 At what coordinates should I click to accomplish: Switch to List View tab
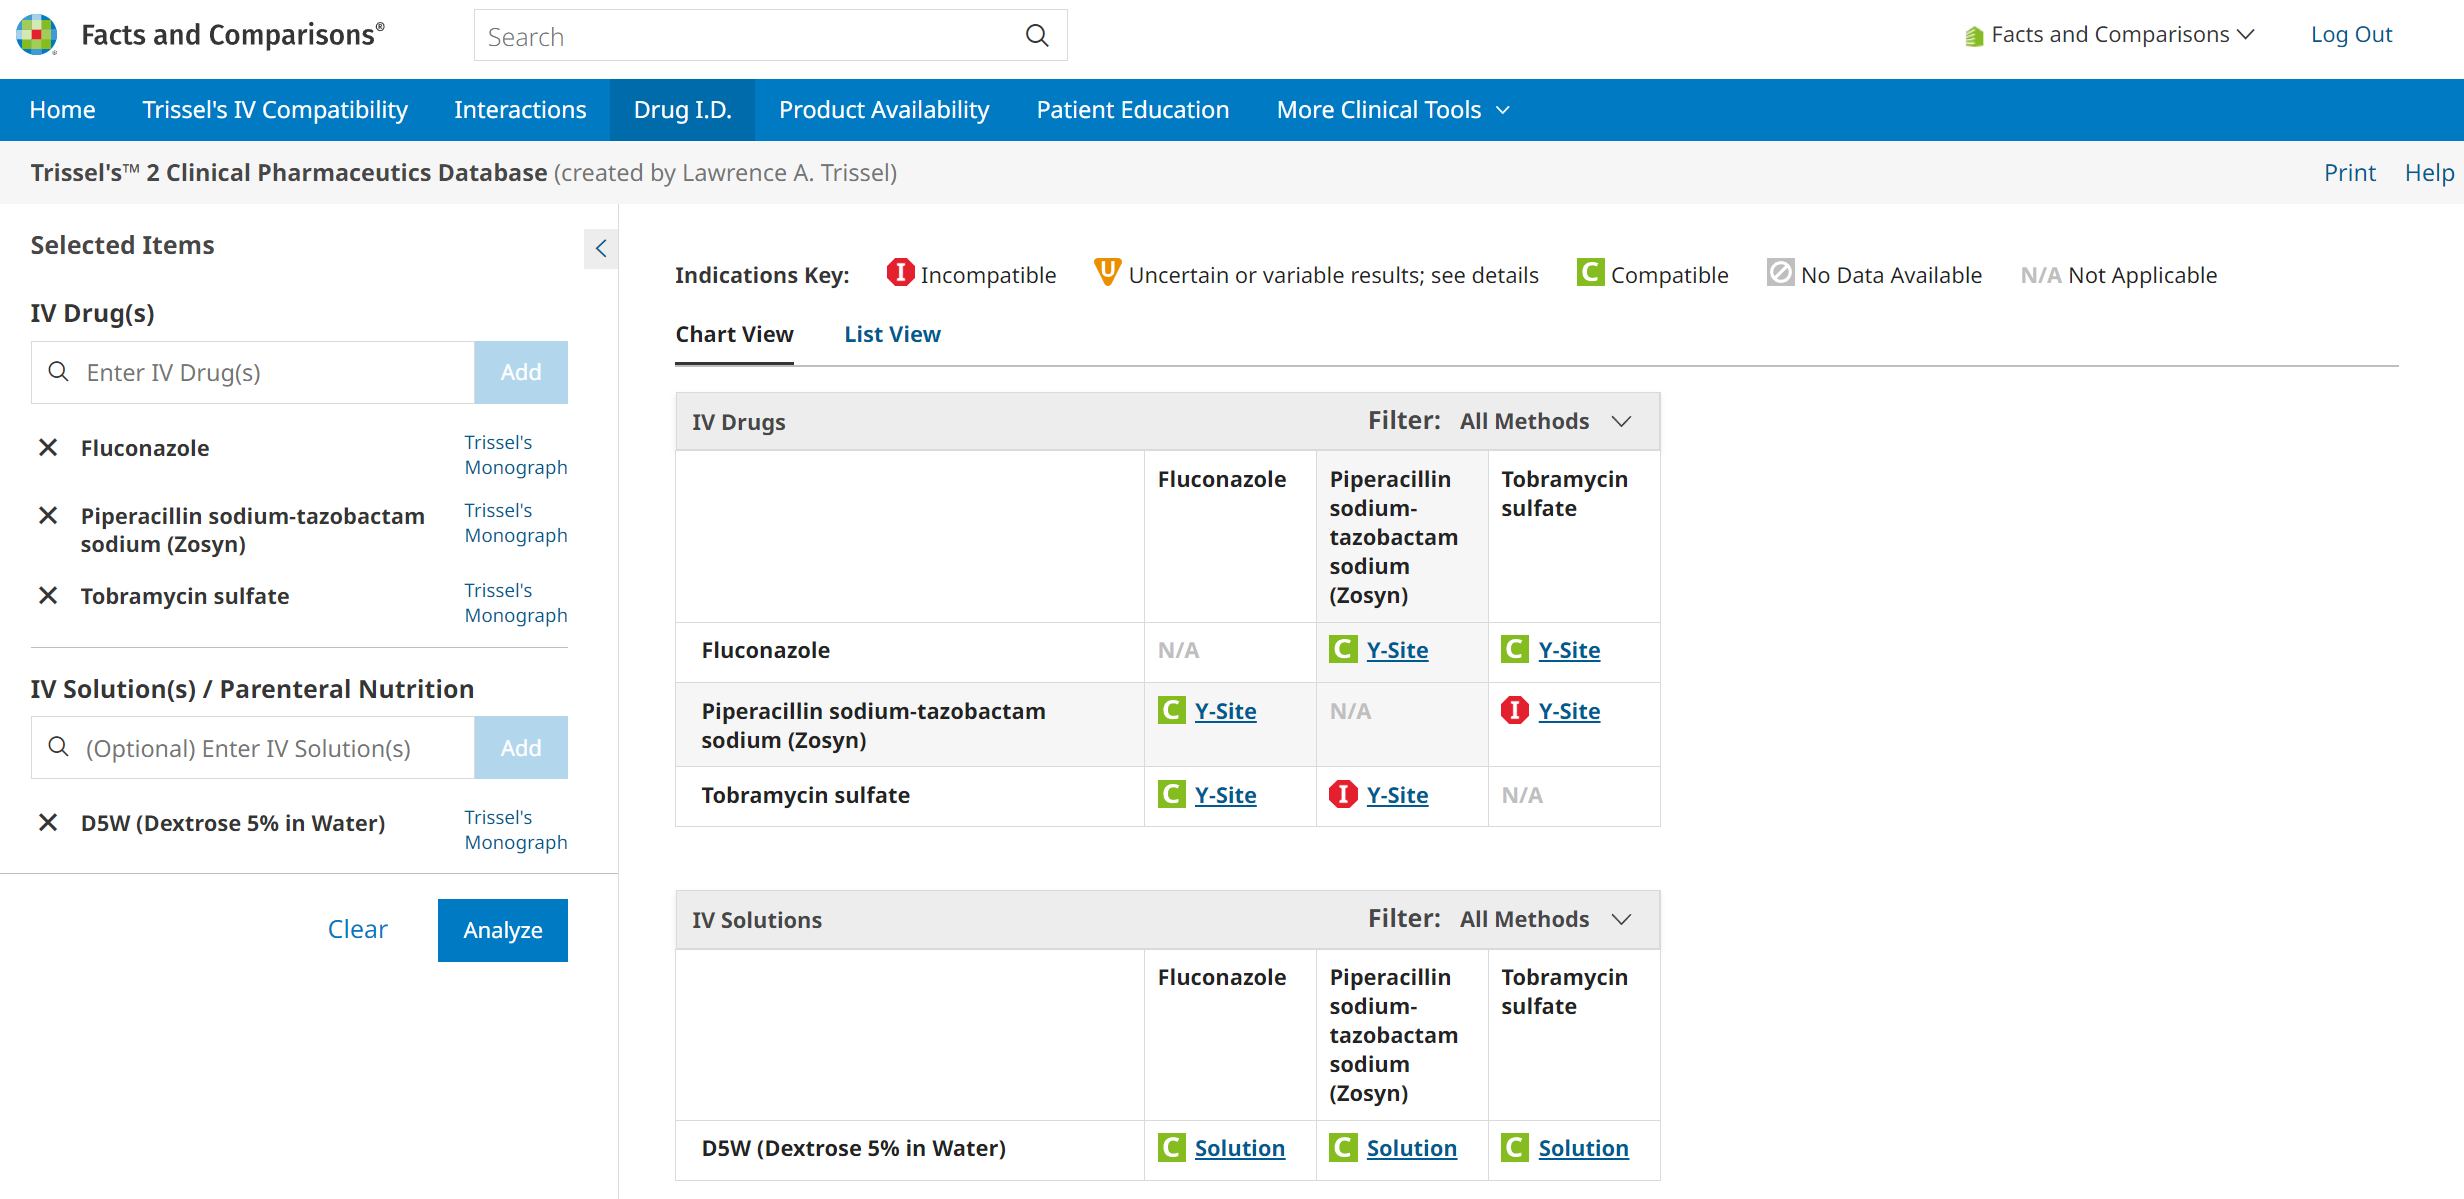pyautogui.click(x=891, y=332)
